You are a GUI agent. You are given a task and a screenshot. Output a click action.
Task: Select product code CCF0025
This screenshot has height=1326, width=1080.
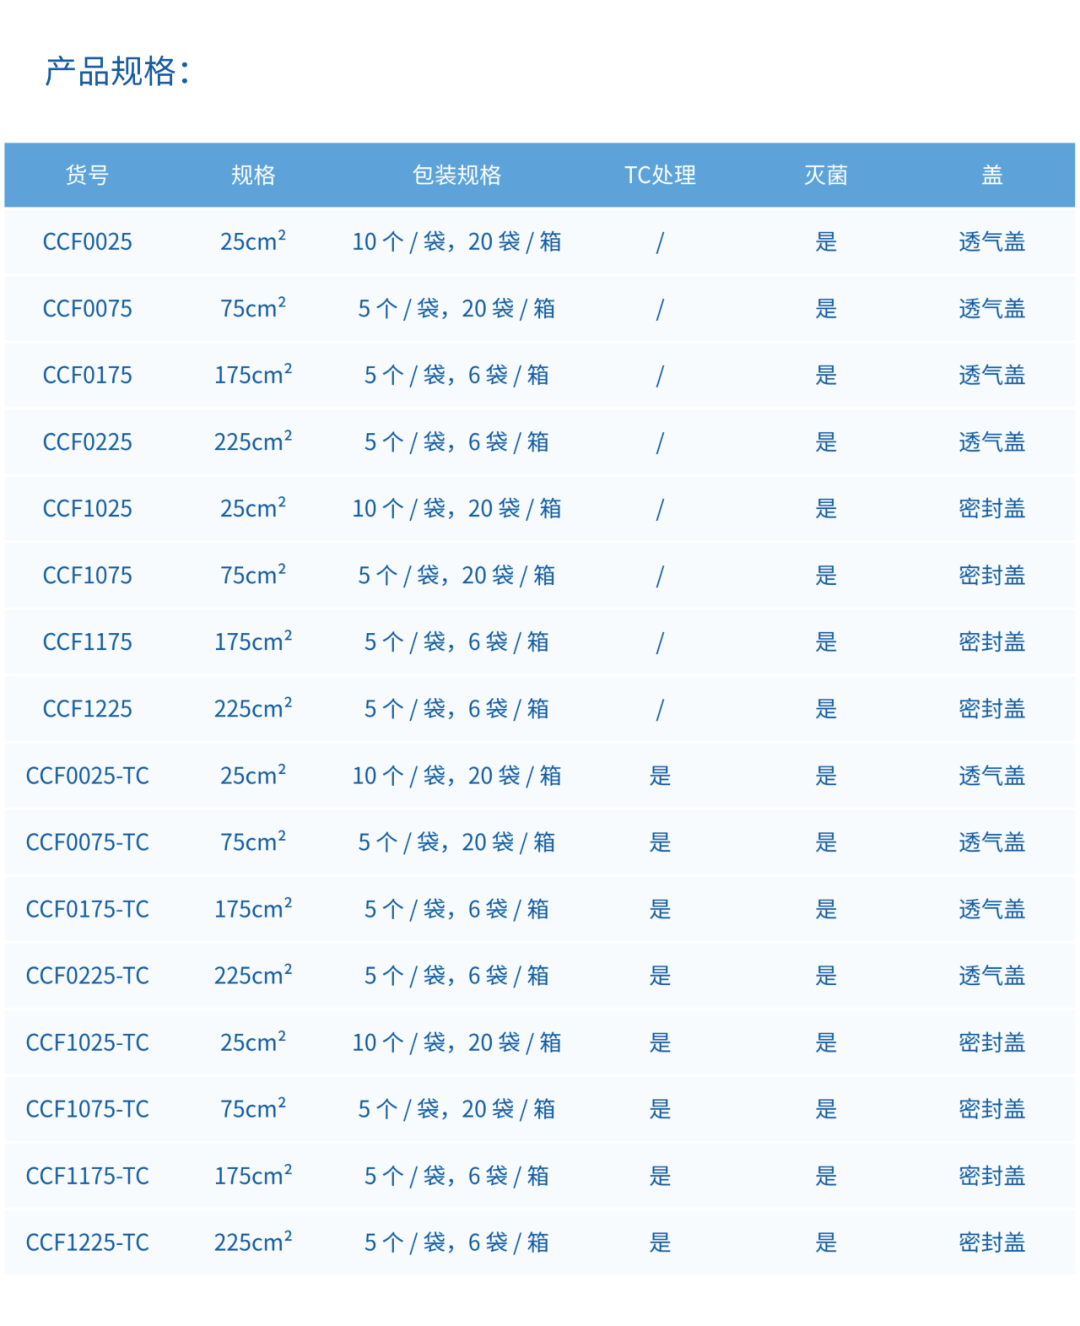coord(87,242)
